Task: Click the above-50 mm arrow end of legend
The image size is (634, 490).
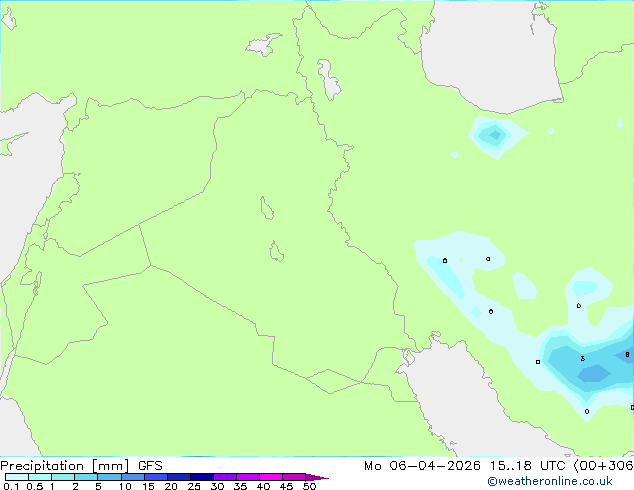Action: (x=317, y=477)
